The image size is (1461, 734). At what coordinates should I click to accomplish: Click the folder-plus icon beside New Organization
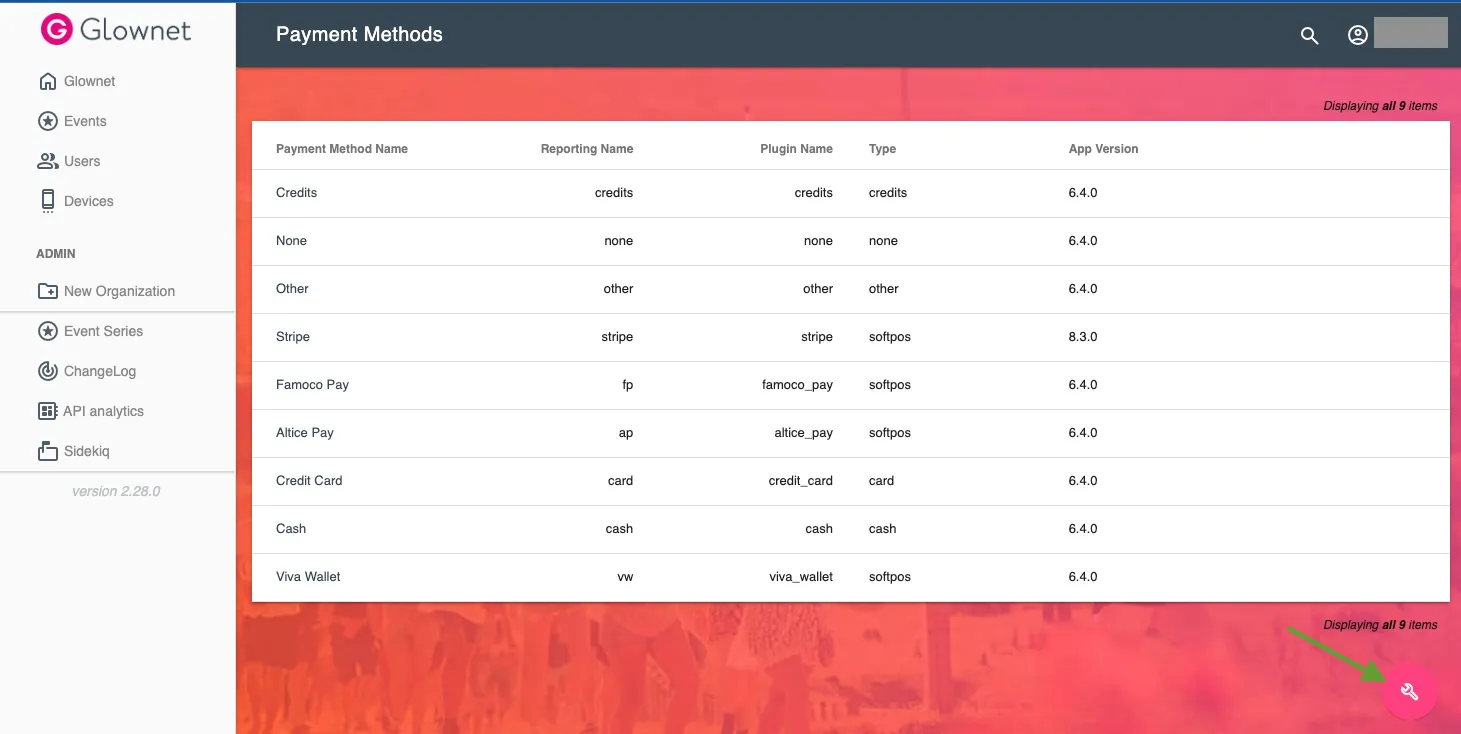click(x=47, y=291)
